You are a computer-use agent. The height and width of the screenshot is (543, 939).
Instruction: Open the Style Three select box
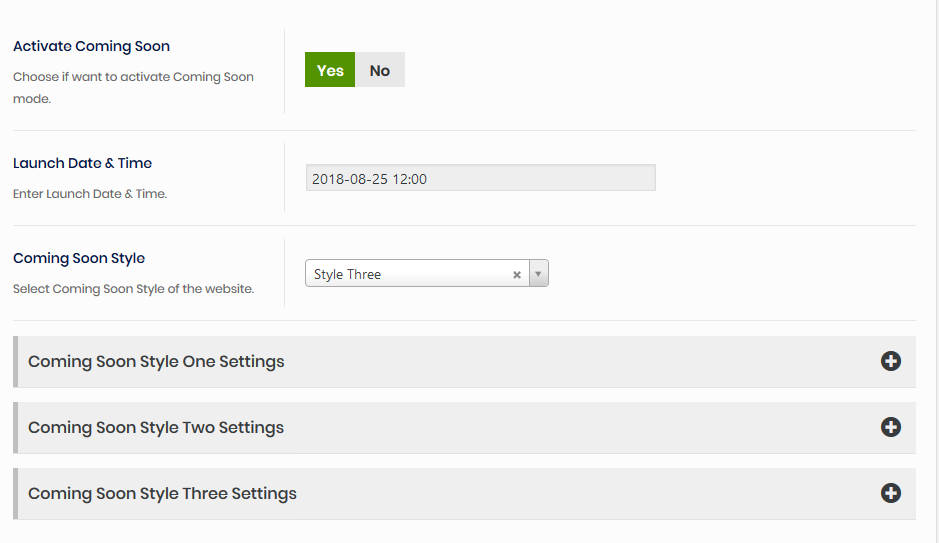point(410,274)
